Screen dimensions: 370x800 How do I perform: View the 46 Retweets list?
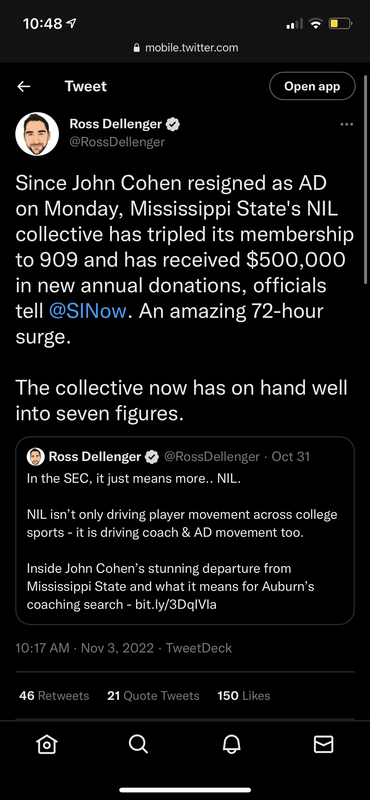click(x=54, y=695)
